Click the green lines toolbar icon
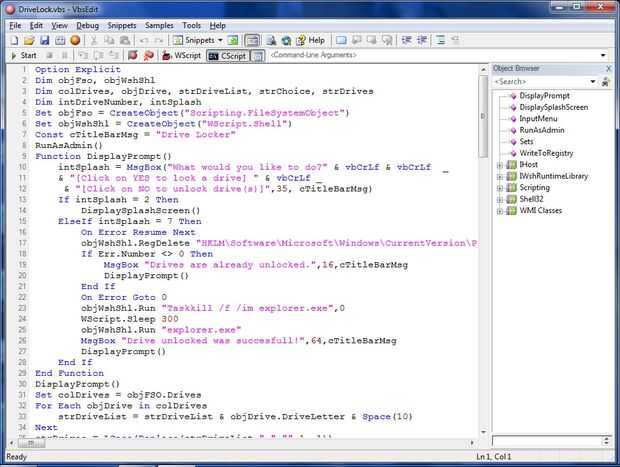The height and width of the screenshot is (467, 620). [440, 40]
